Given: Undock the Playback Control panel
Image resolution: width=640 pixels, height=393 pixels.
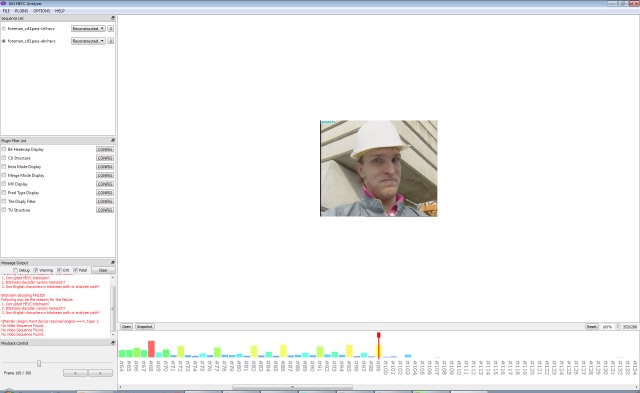Looking at the screenshot, I should pyautogui.click(x=113, y=343).
